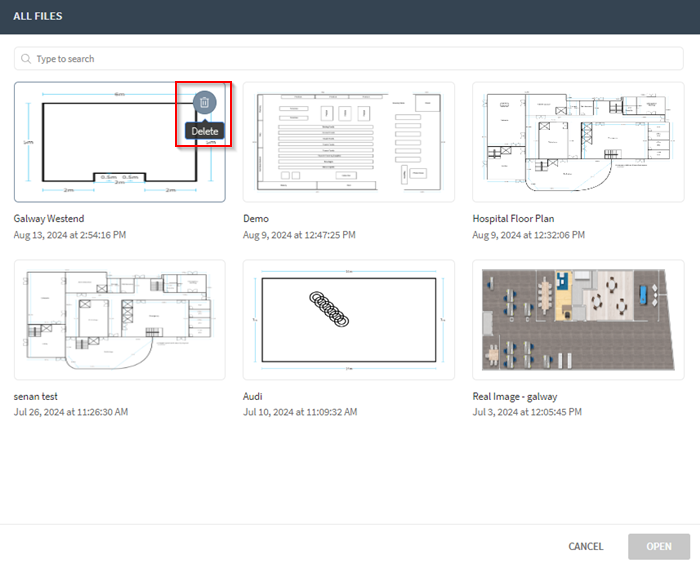
Task: Click the 'Demo' file name label
Action: [256, 218]
